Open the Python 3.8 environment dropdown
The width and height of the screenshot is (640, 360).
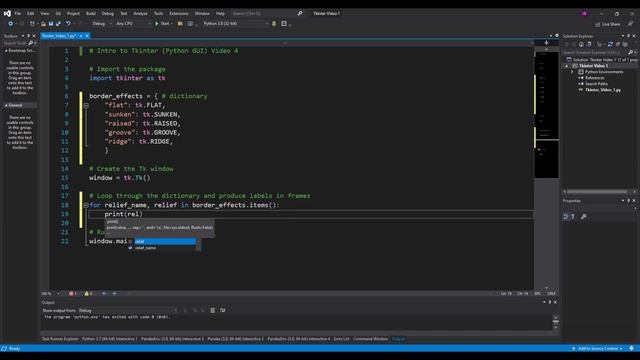(236, 24)
